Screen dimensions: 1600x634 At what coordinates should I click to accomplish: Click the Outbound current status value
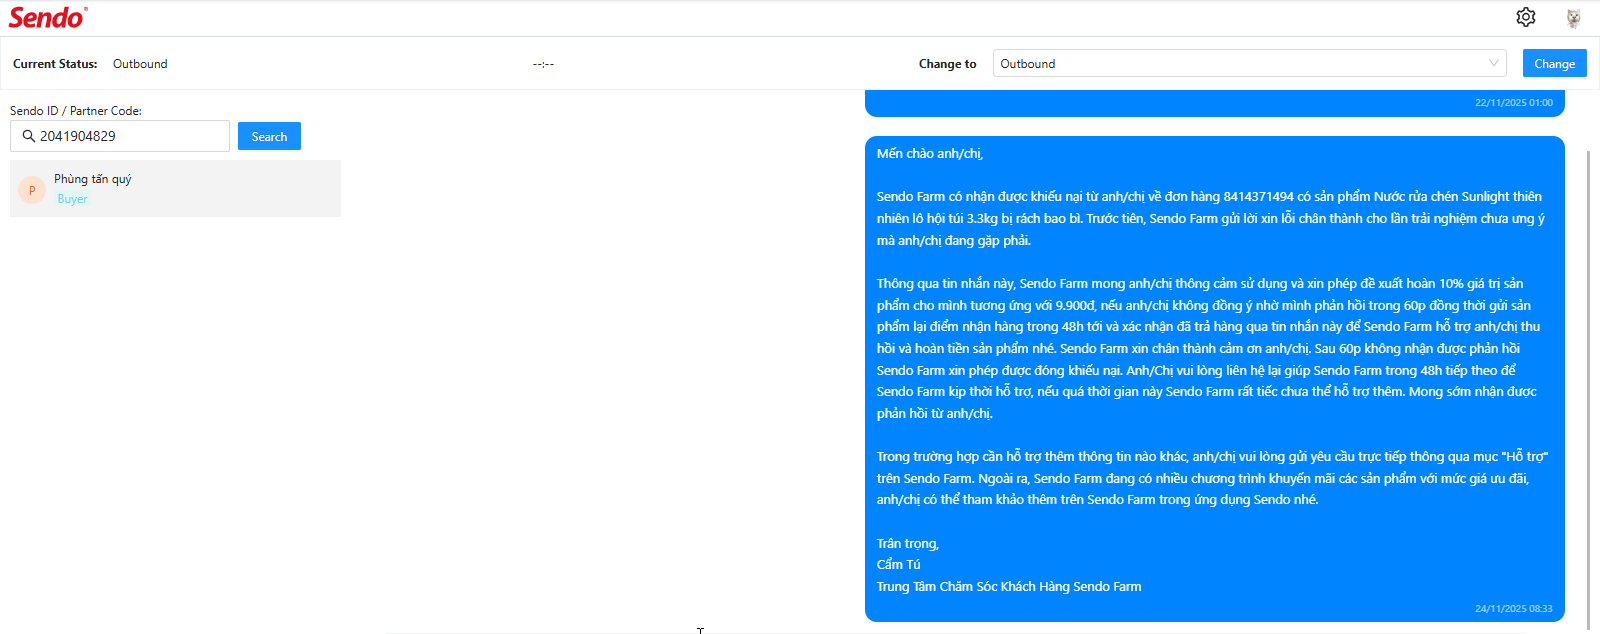(140, 64)
